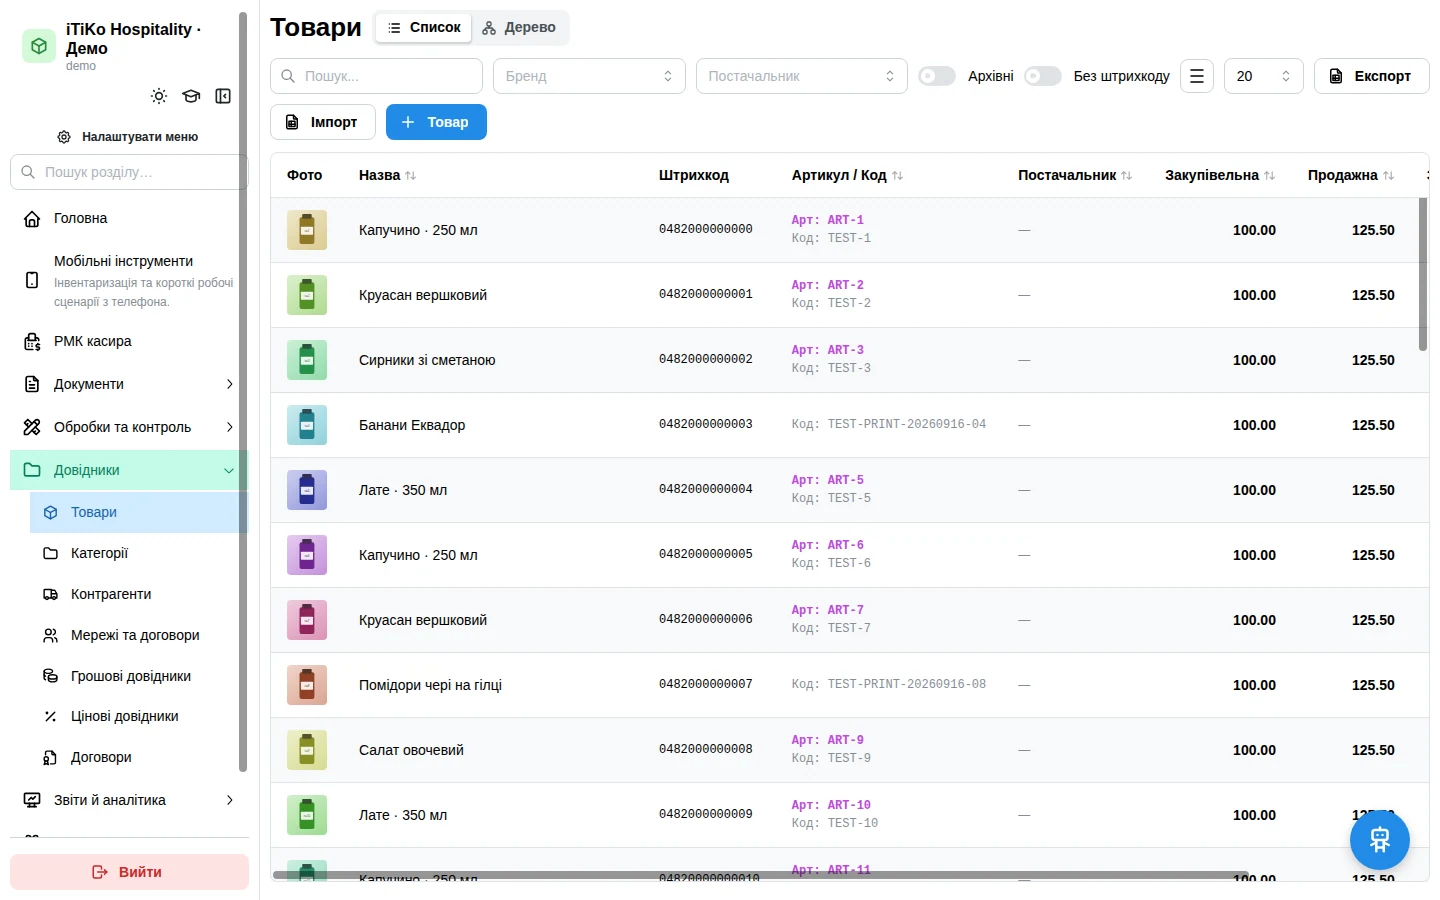Click the Банани Еквадор product thumbnail
Screen dimensions: 1440x900
click(307, 425)
